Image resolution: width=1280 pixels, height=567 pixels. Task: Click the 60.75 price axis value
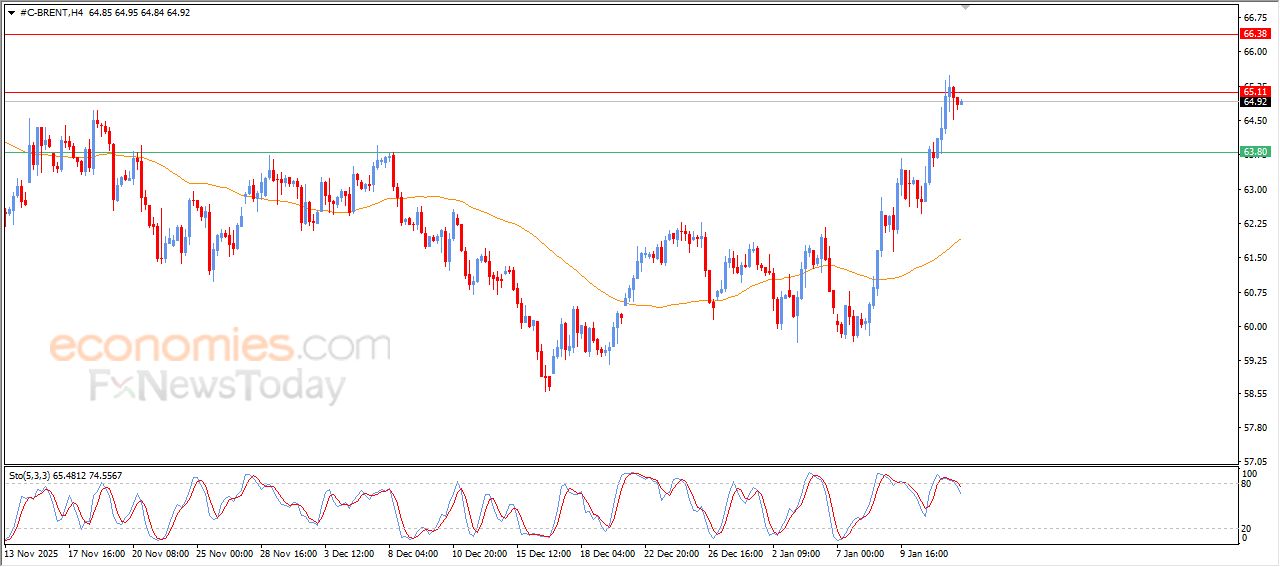tap(1255, 292)
